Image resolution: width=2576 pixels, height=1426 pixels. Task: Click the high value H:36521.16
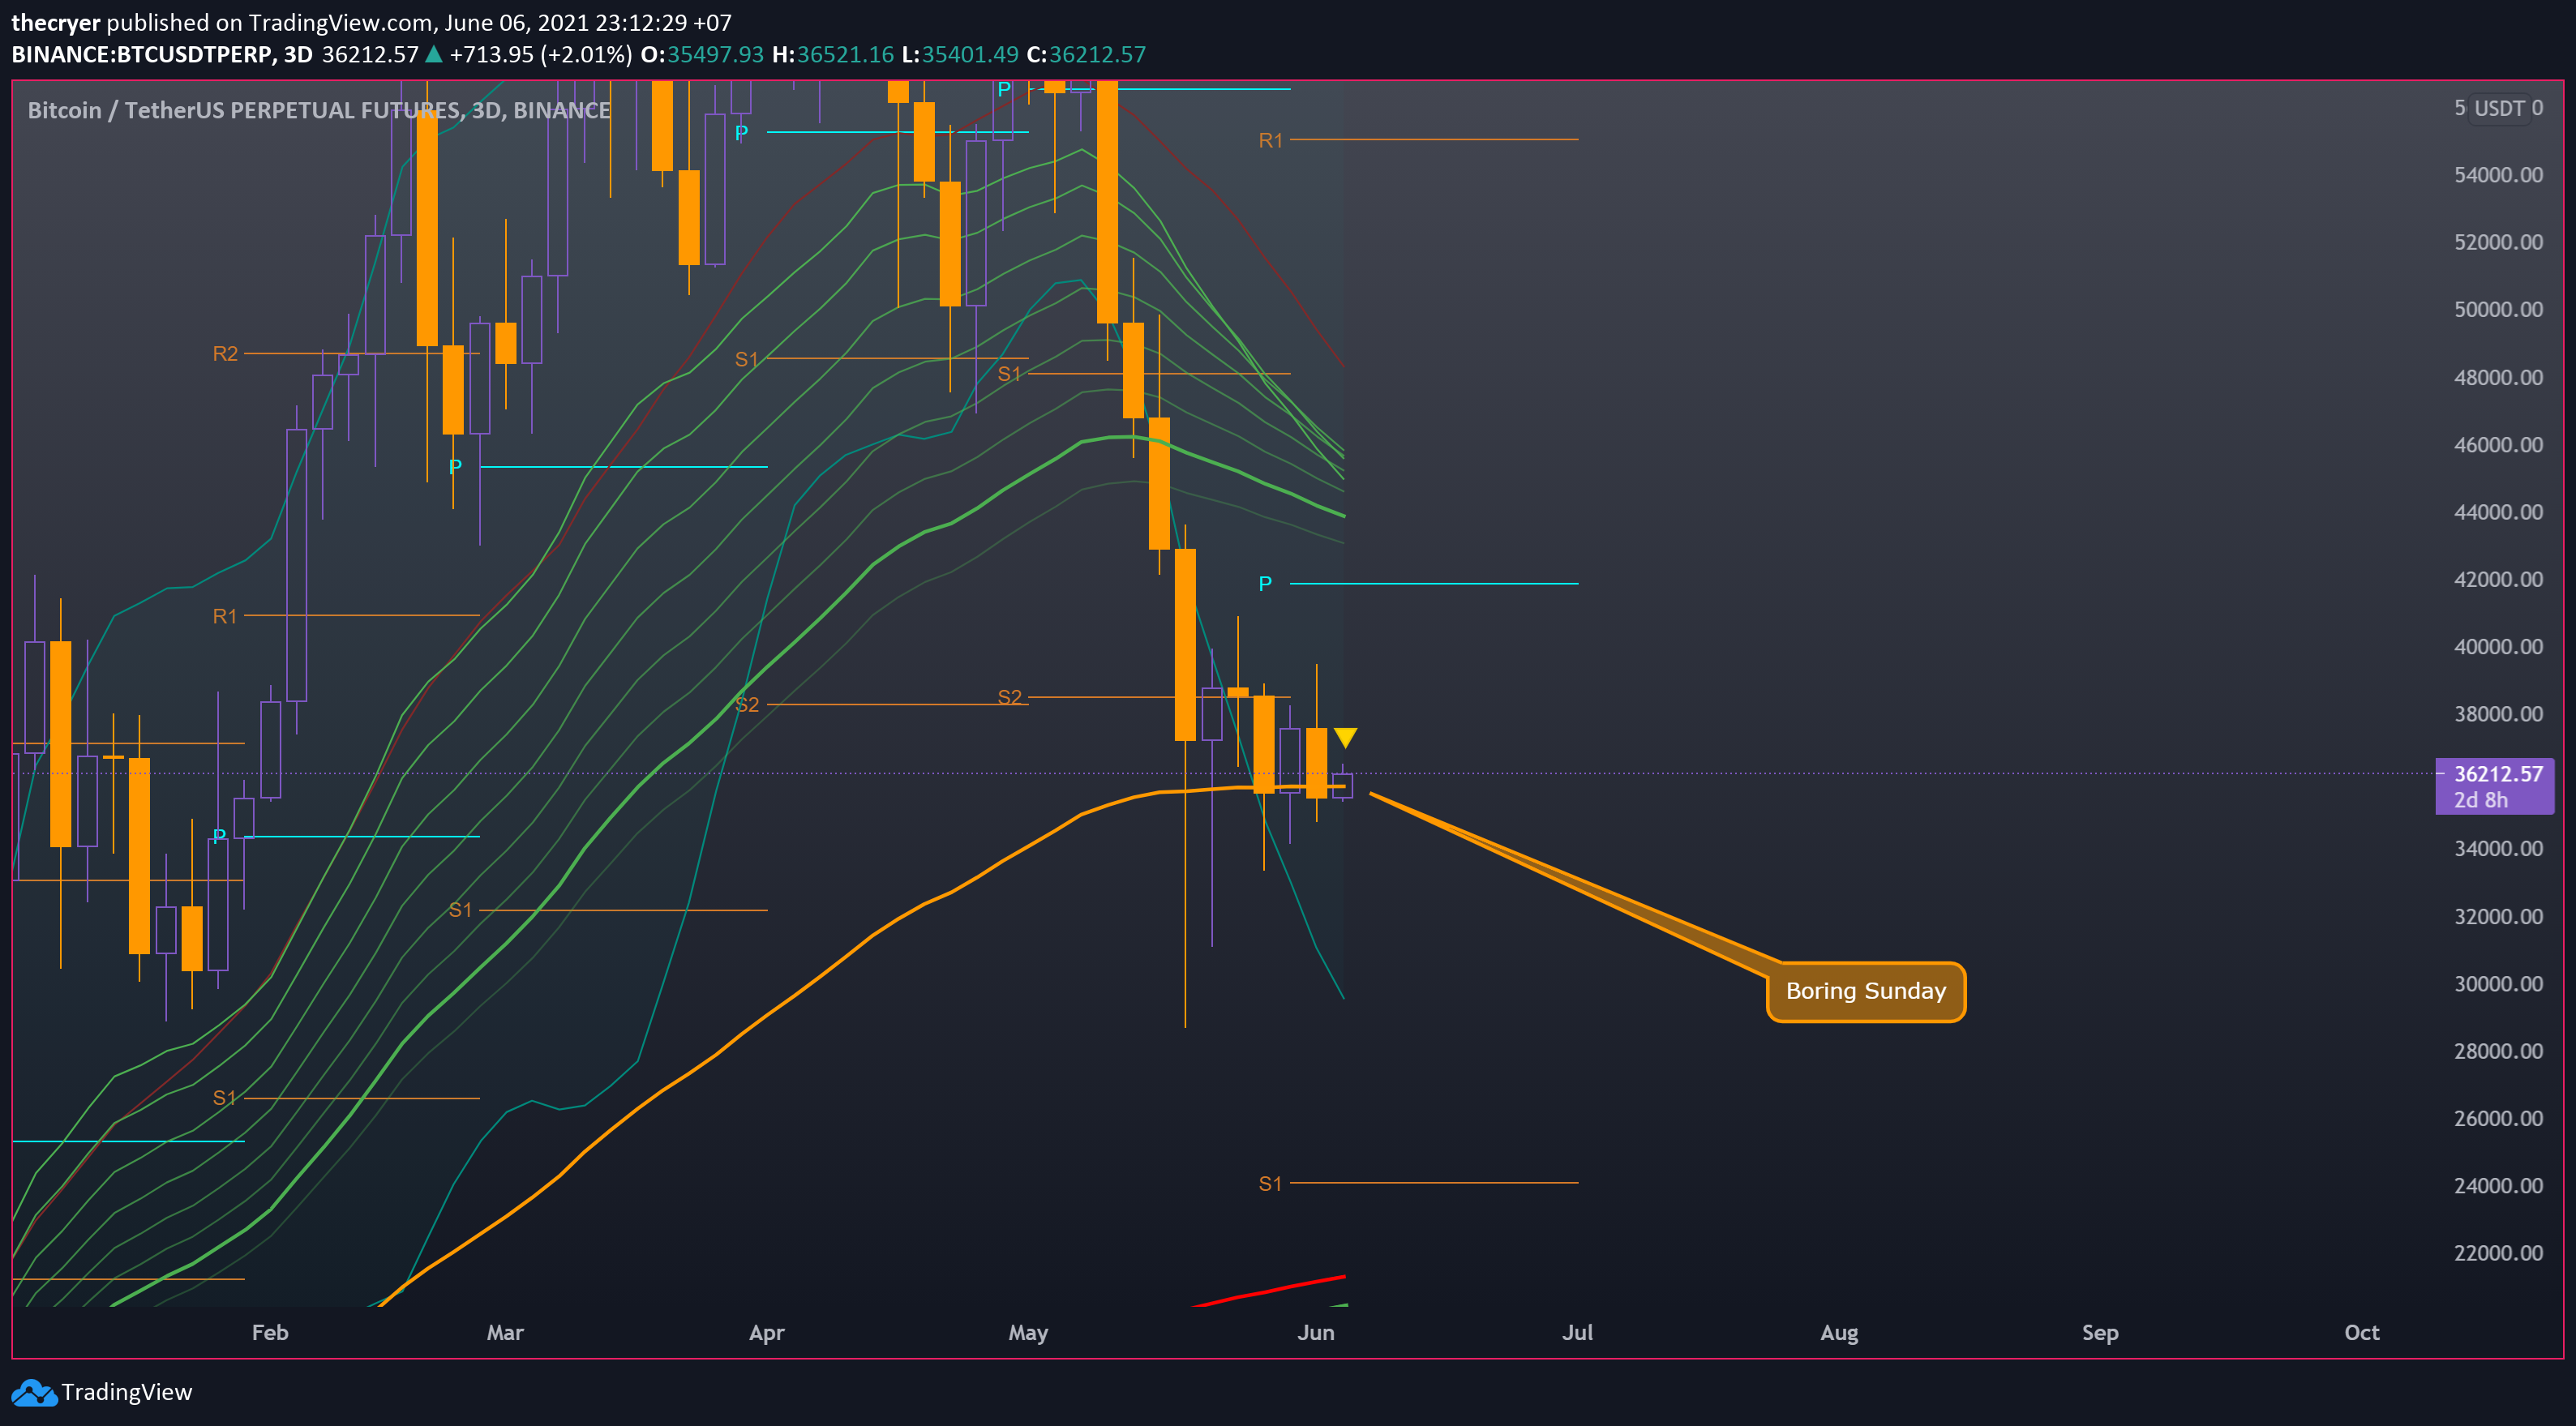833,54
